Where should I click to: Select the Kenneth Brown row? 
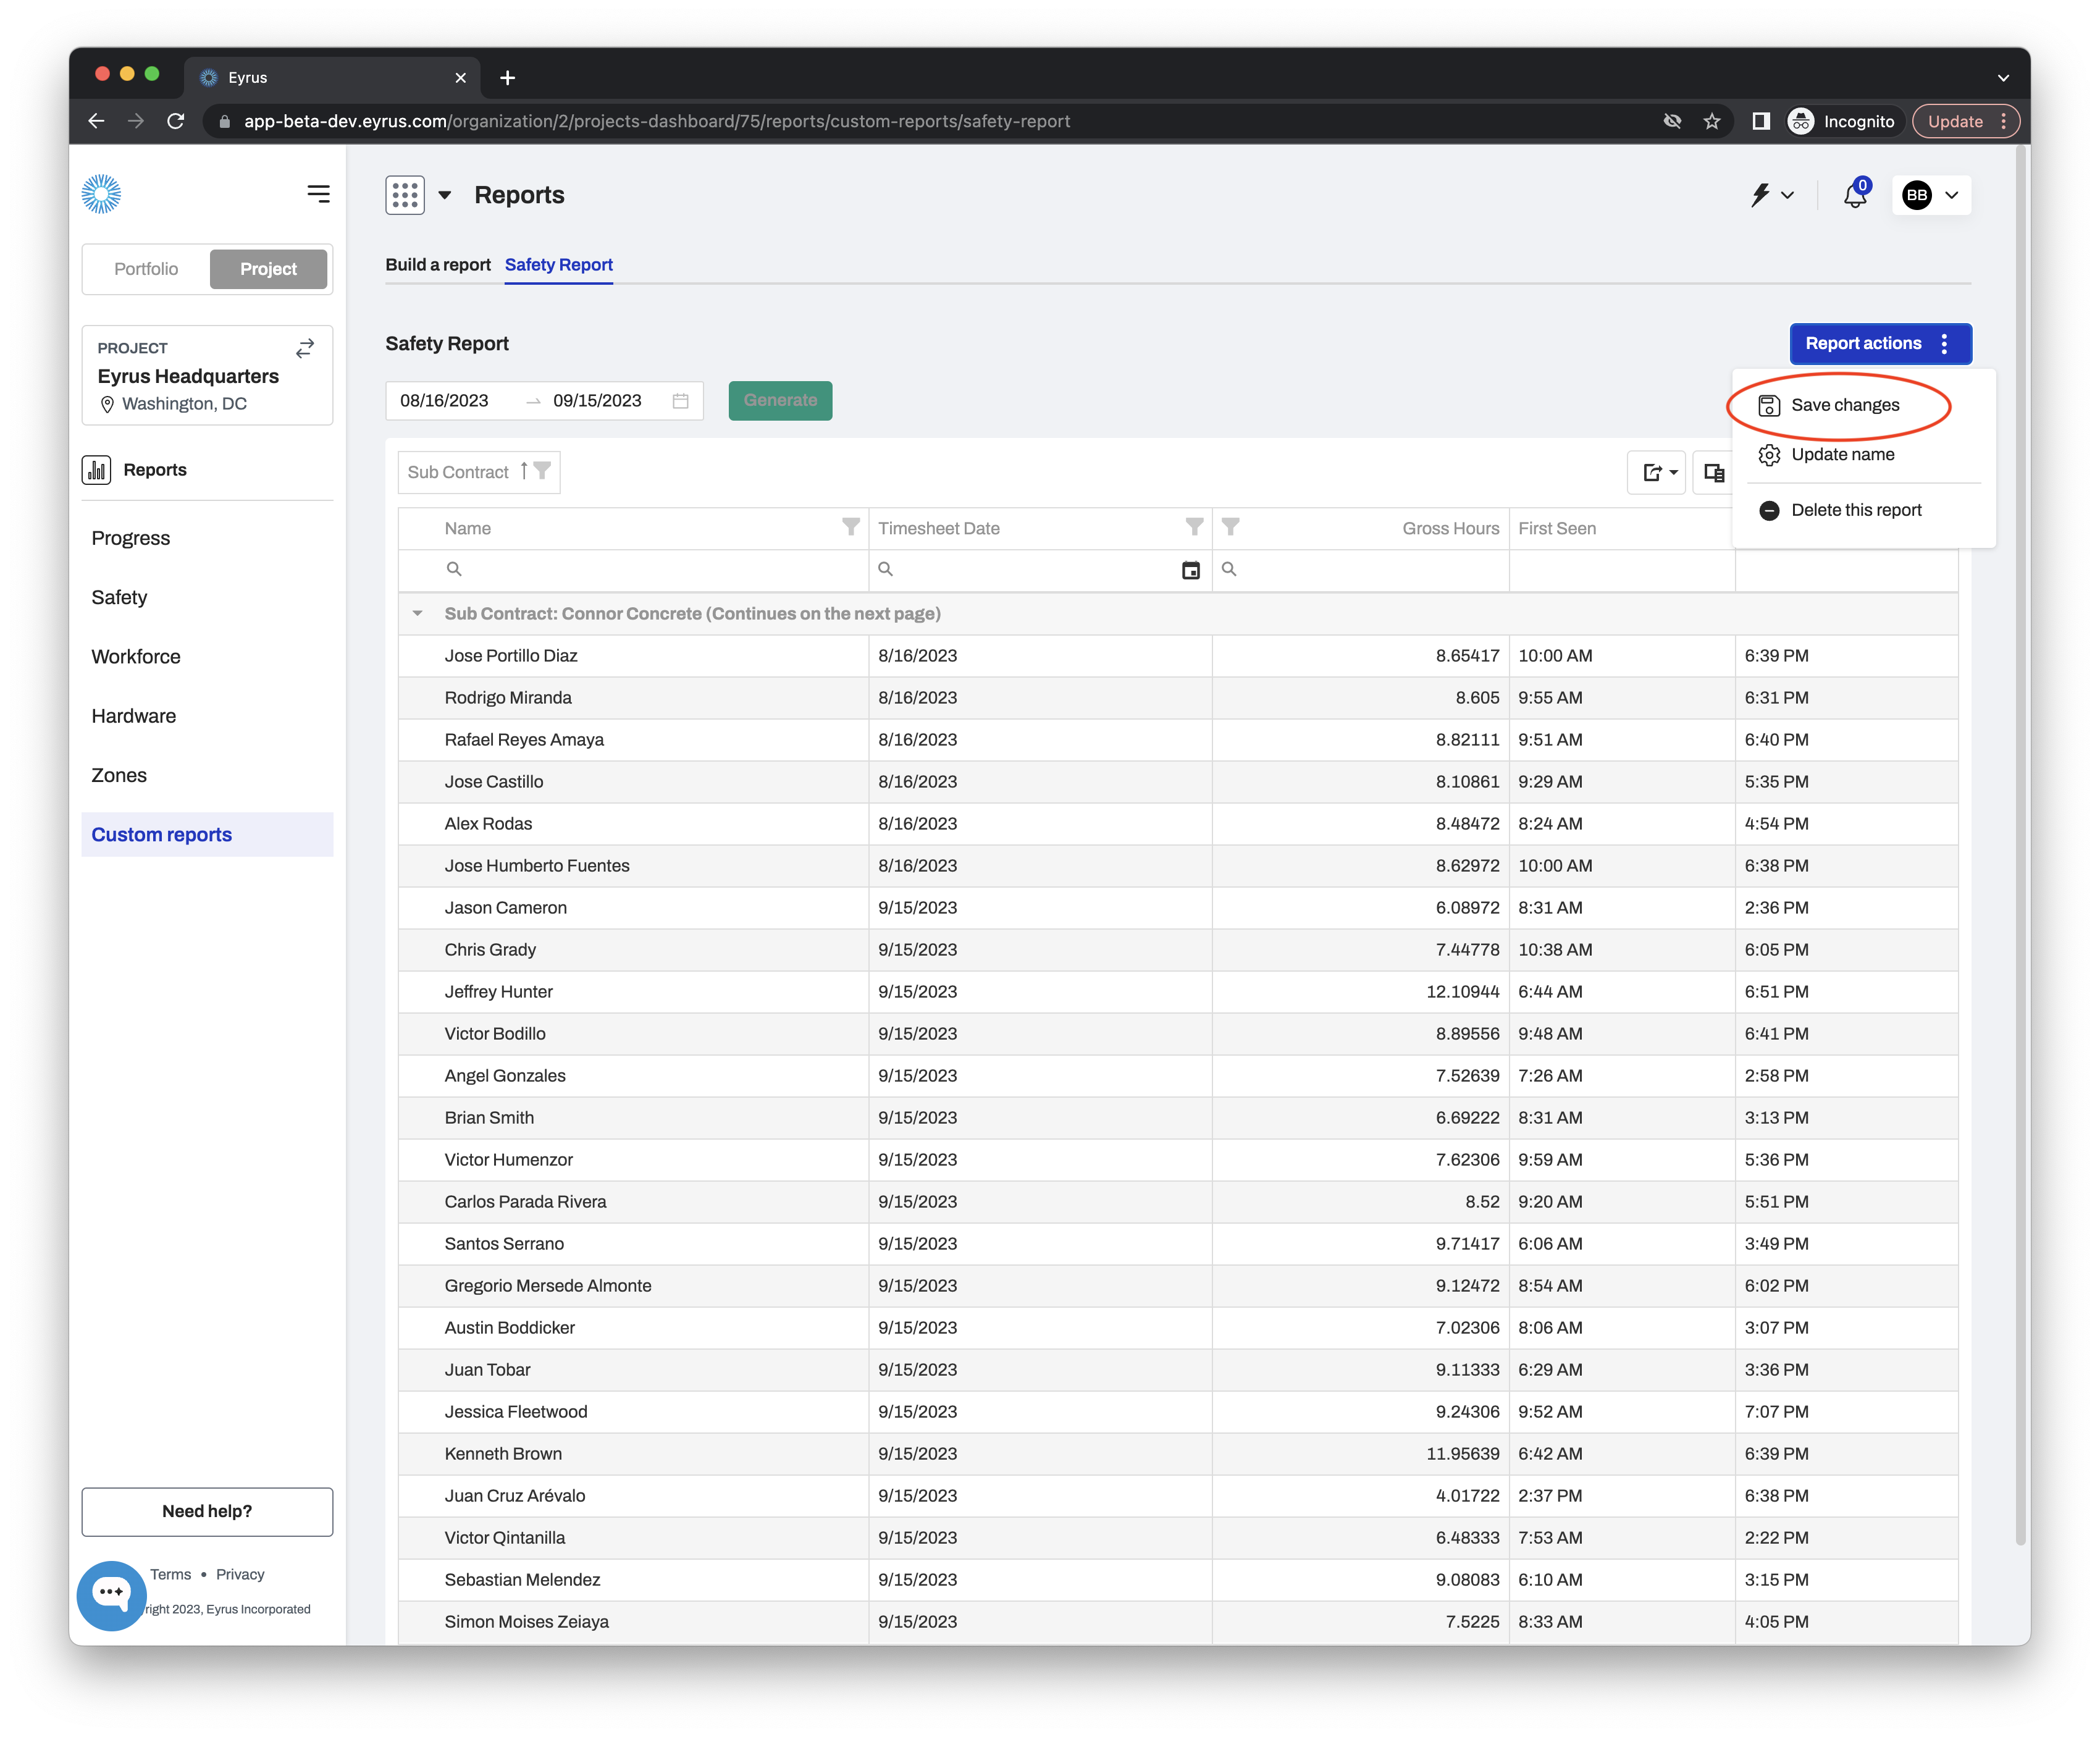point(1178,1454)
